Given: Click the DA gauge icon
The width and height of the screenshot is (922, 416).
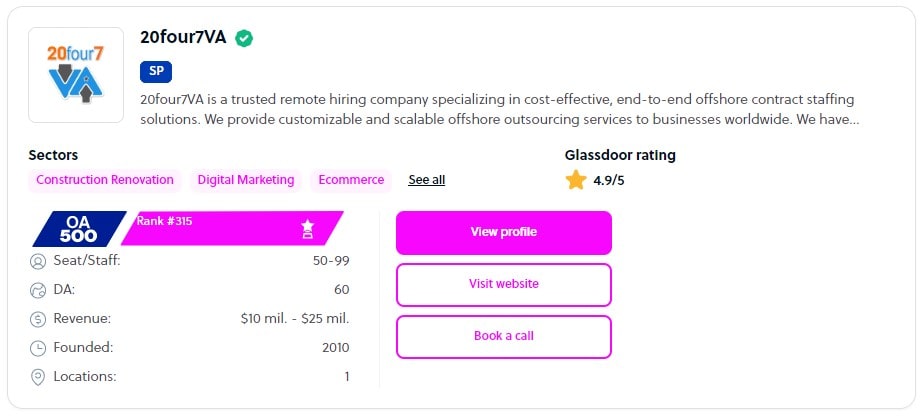Looking at the screenshot, I should coord(38,291).
